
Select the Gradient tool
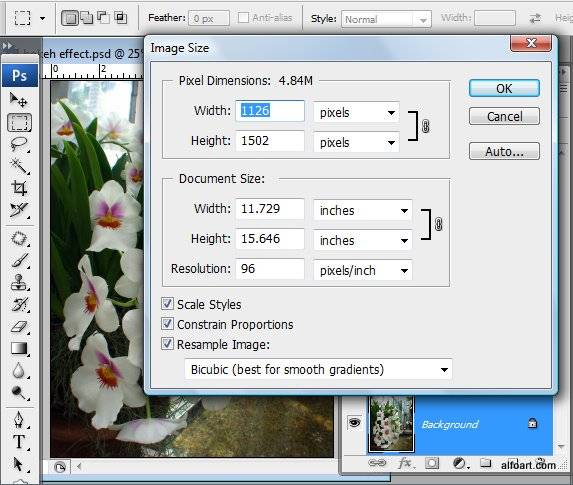(x=18, y=348)
